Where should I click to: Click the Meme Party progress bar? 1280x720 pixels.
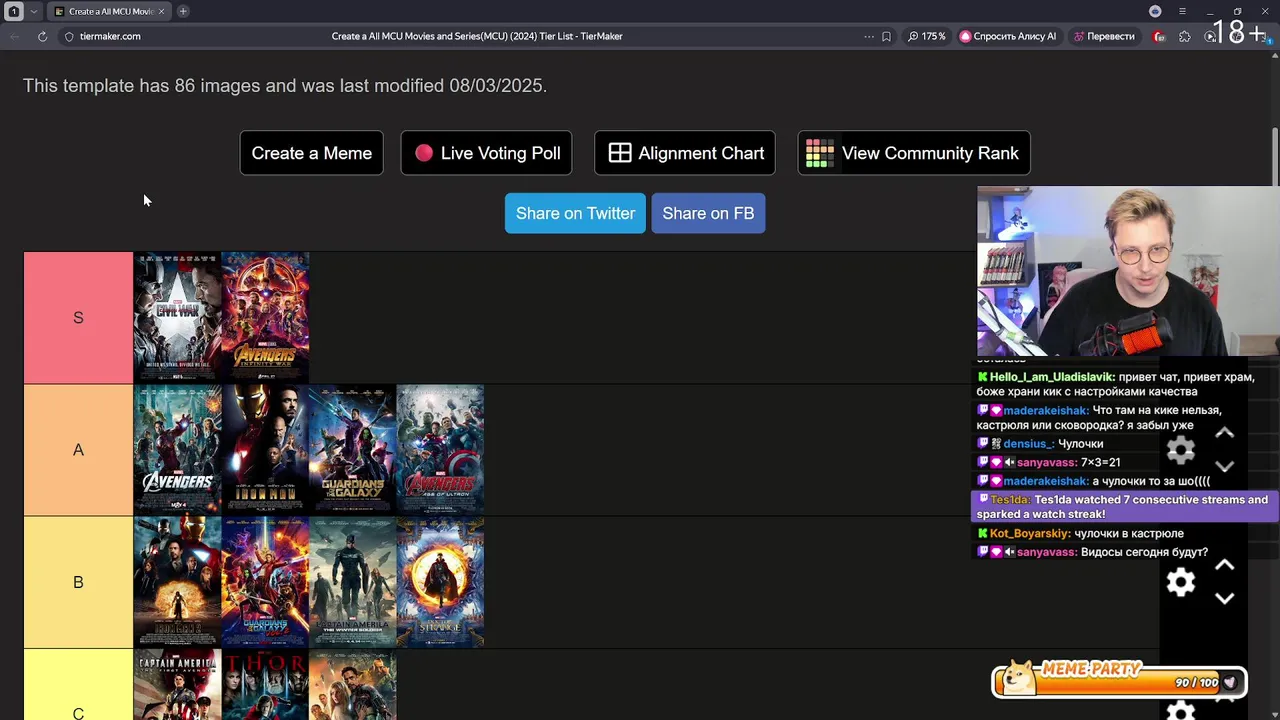1118,682
